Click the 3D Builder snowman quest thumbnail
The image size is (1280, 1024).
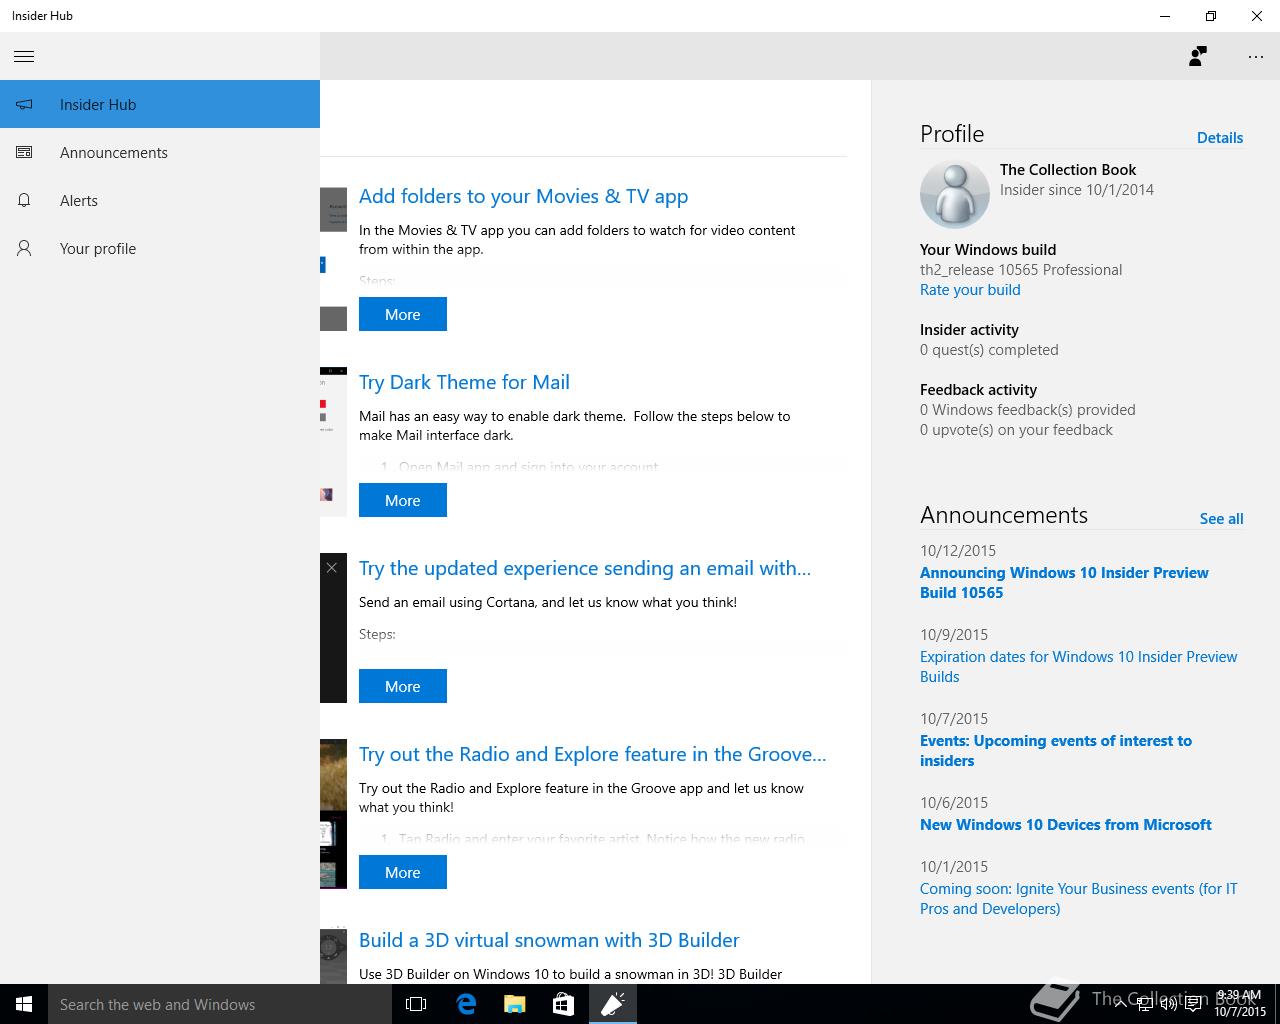(333, 956)
